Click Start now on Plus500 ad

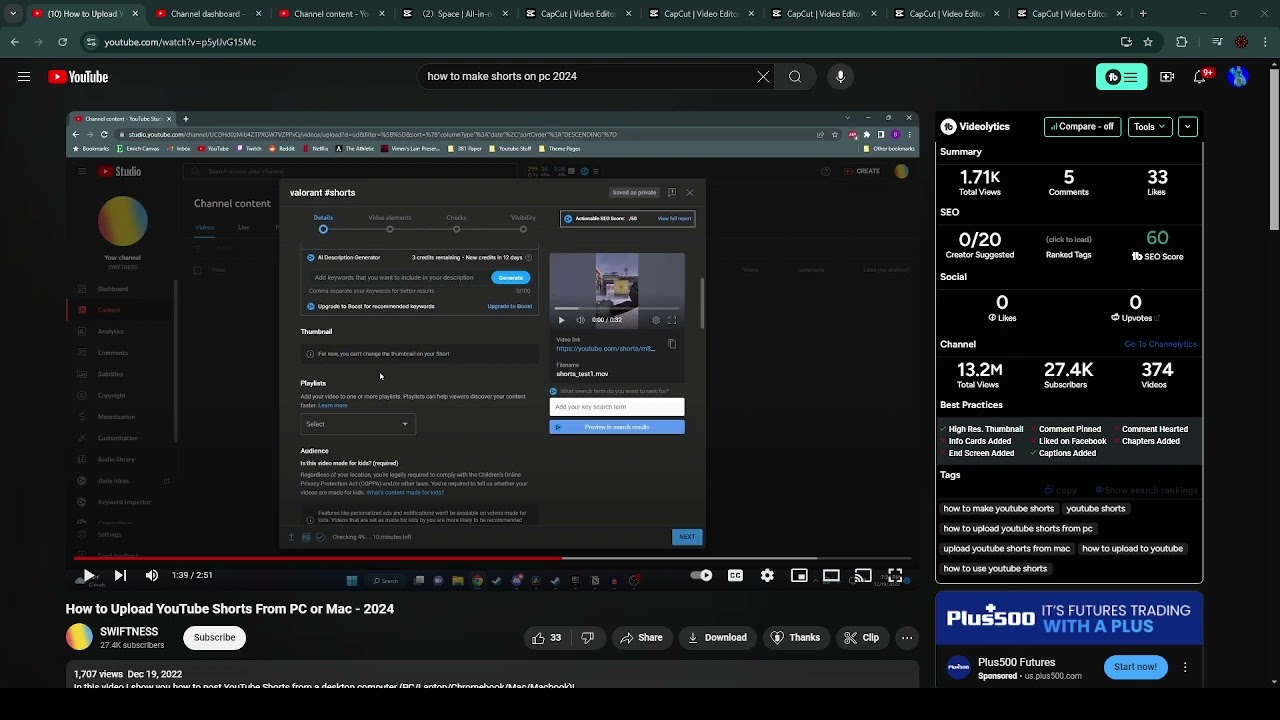click(x=1135, y=667)
